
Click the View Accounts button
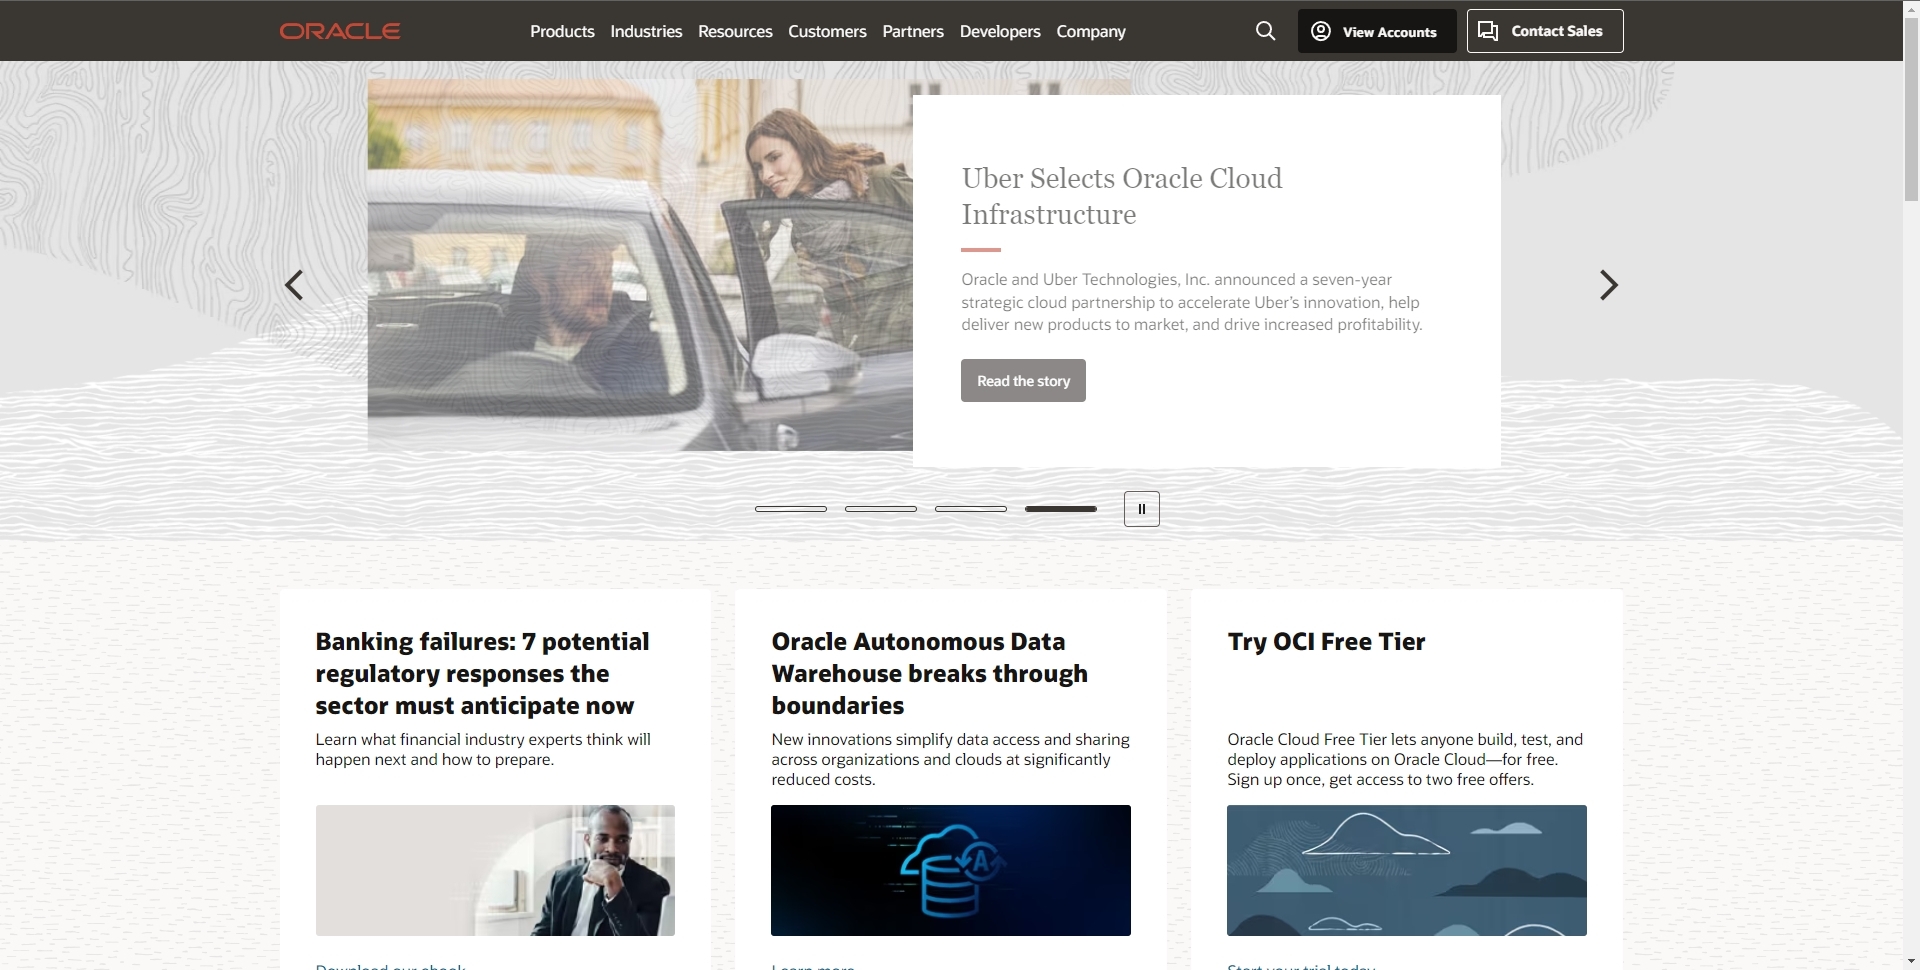tap(1375, 31)
